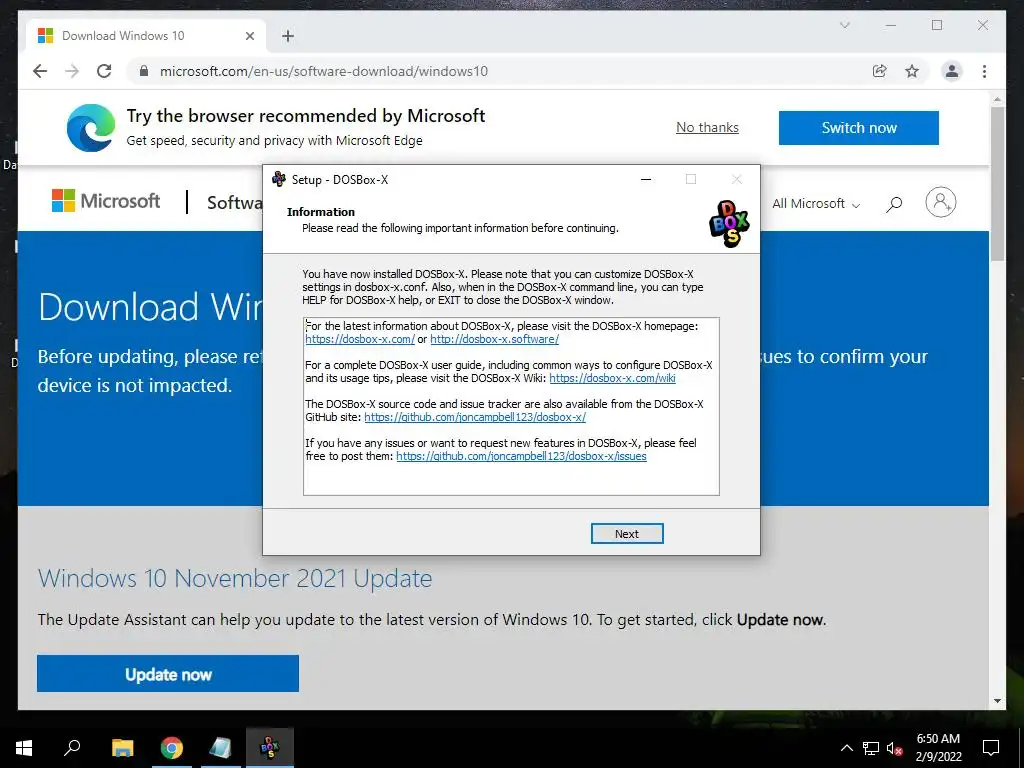Expand the All Microsoft menu
This screenshot has height=768, width=1024.
coord(816,204)
